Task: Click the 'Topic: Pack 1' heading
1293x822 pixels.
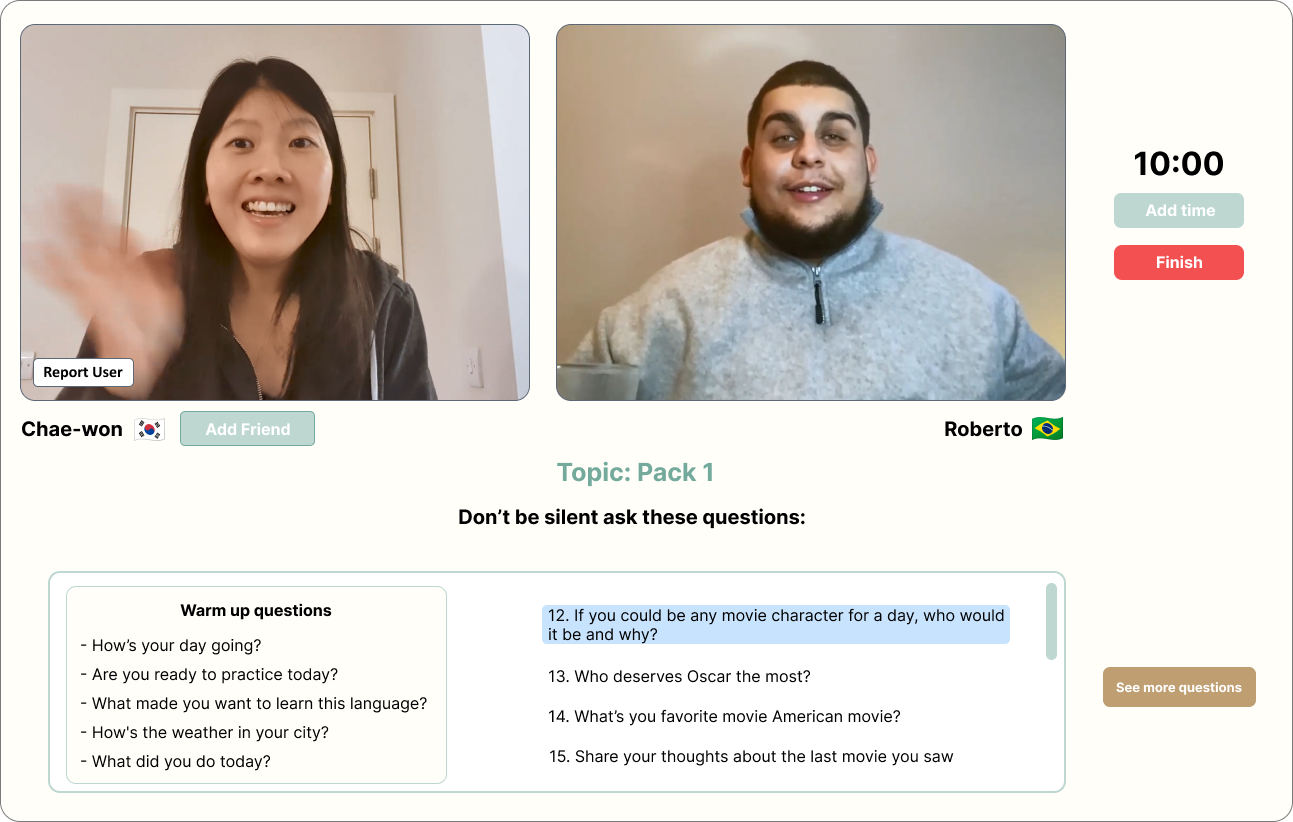Action: pyautogui.click(x=635, y=473)
